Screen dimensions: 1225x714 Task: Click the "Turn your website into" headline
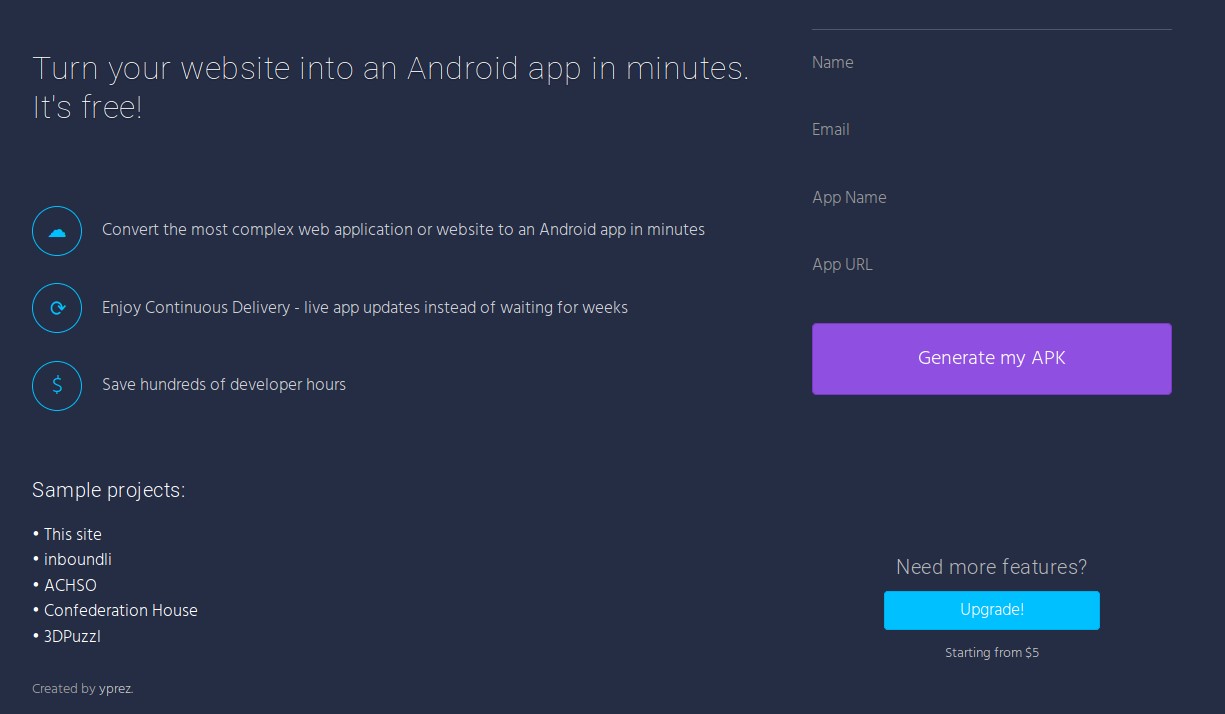coord(390,69)
